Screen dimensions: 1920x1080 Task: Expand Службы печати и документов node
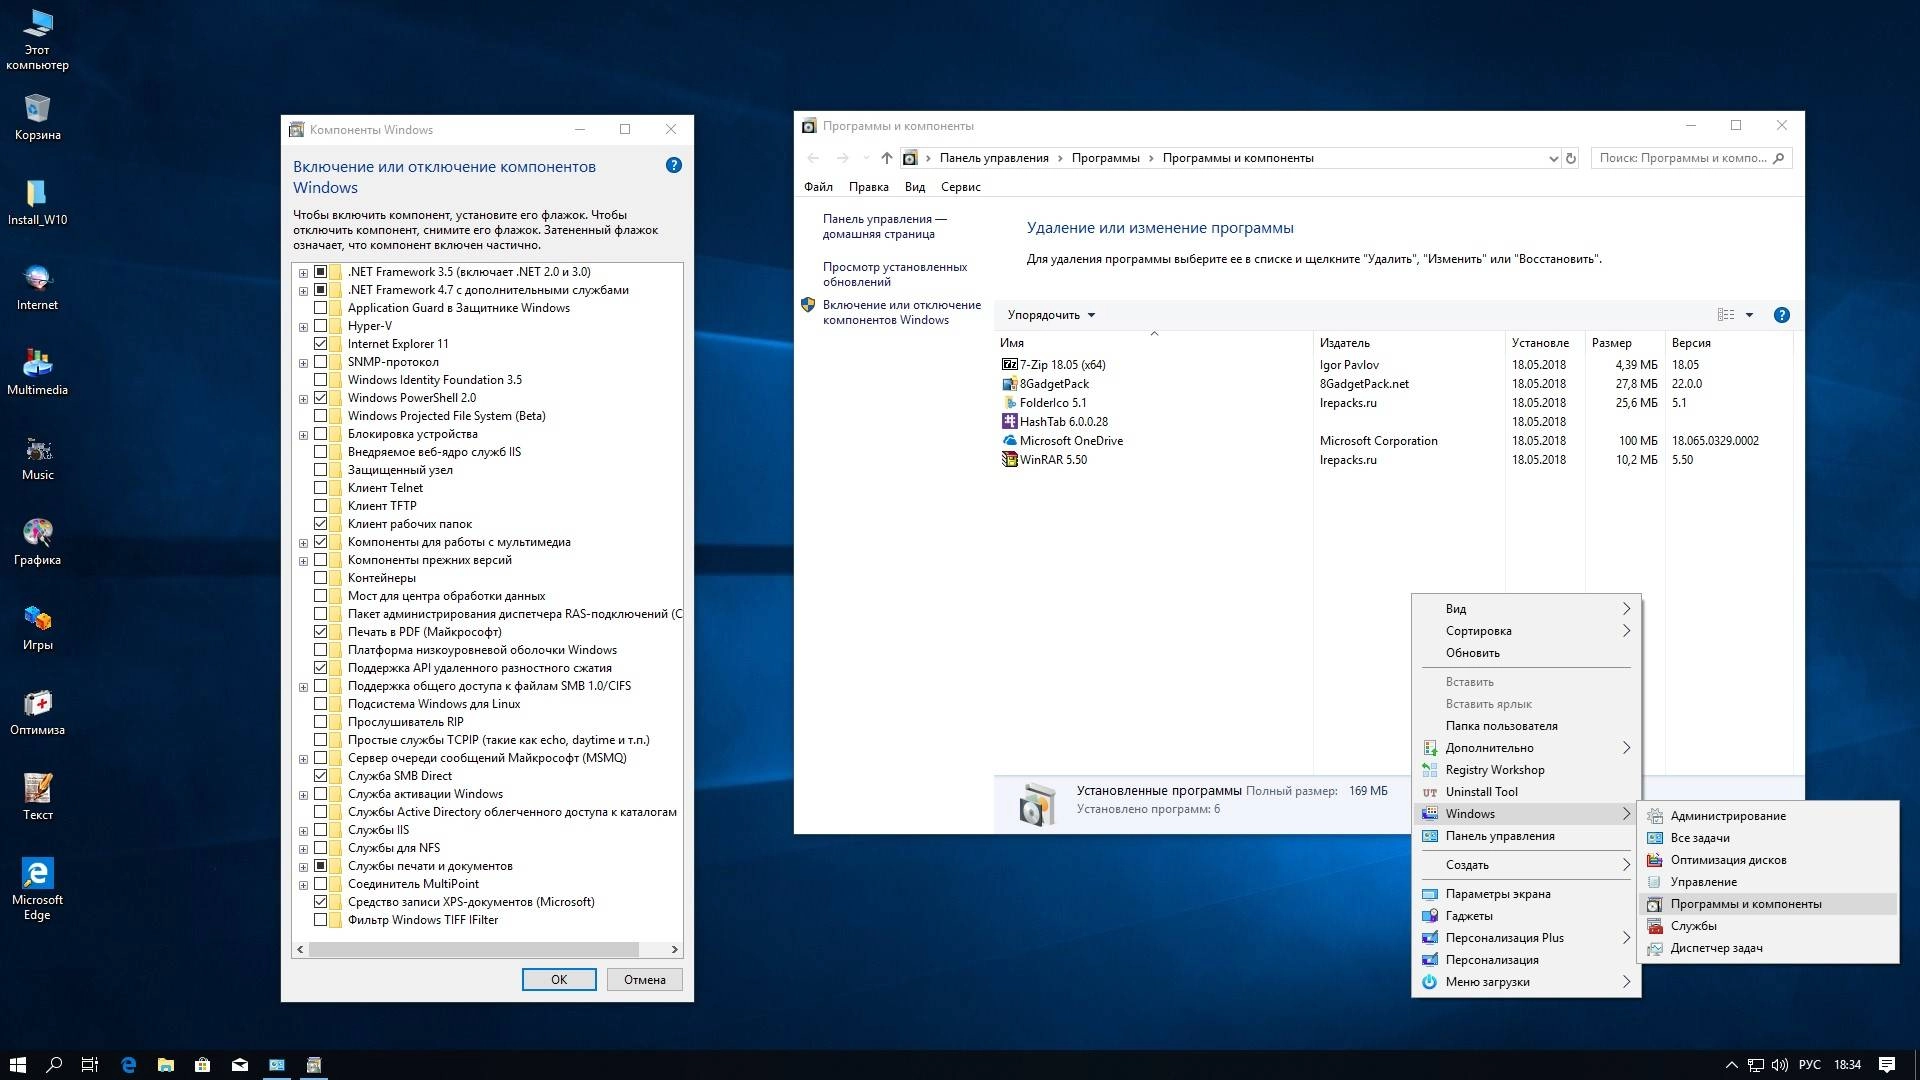(303, 867)
